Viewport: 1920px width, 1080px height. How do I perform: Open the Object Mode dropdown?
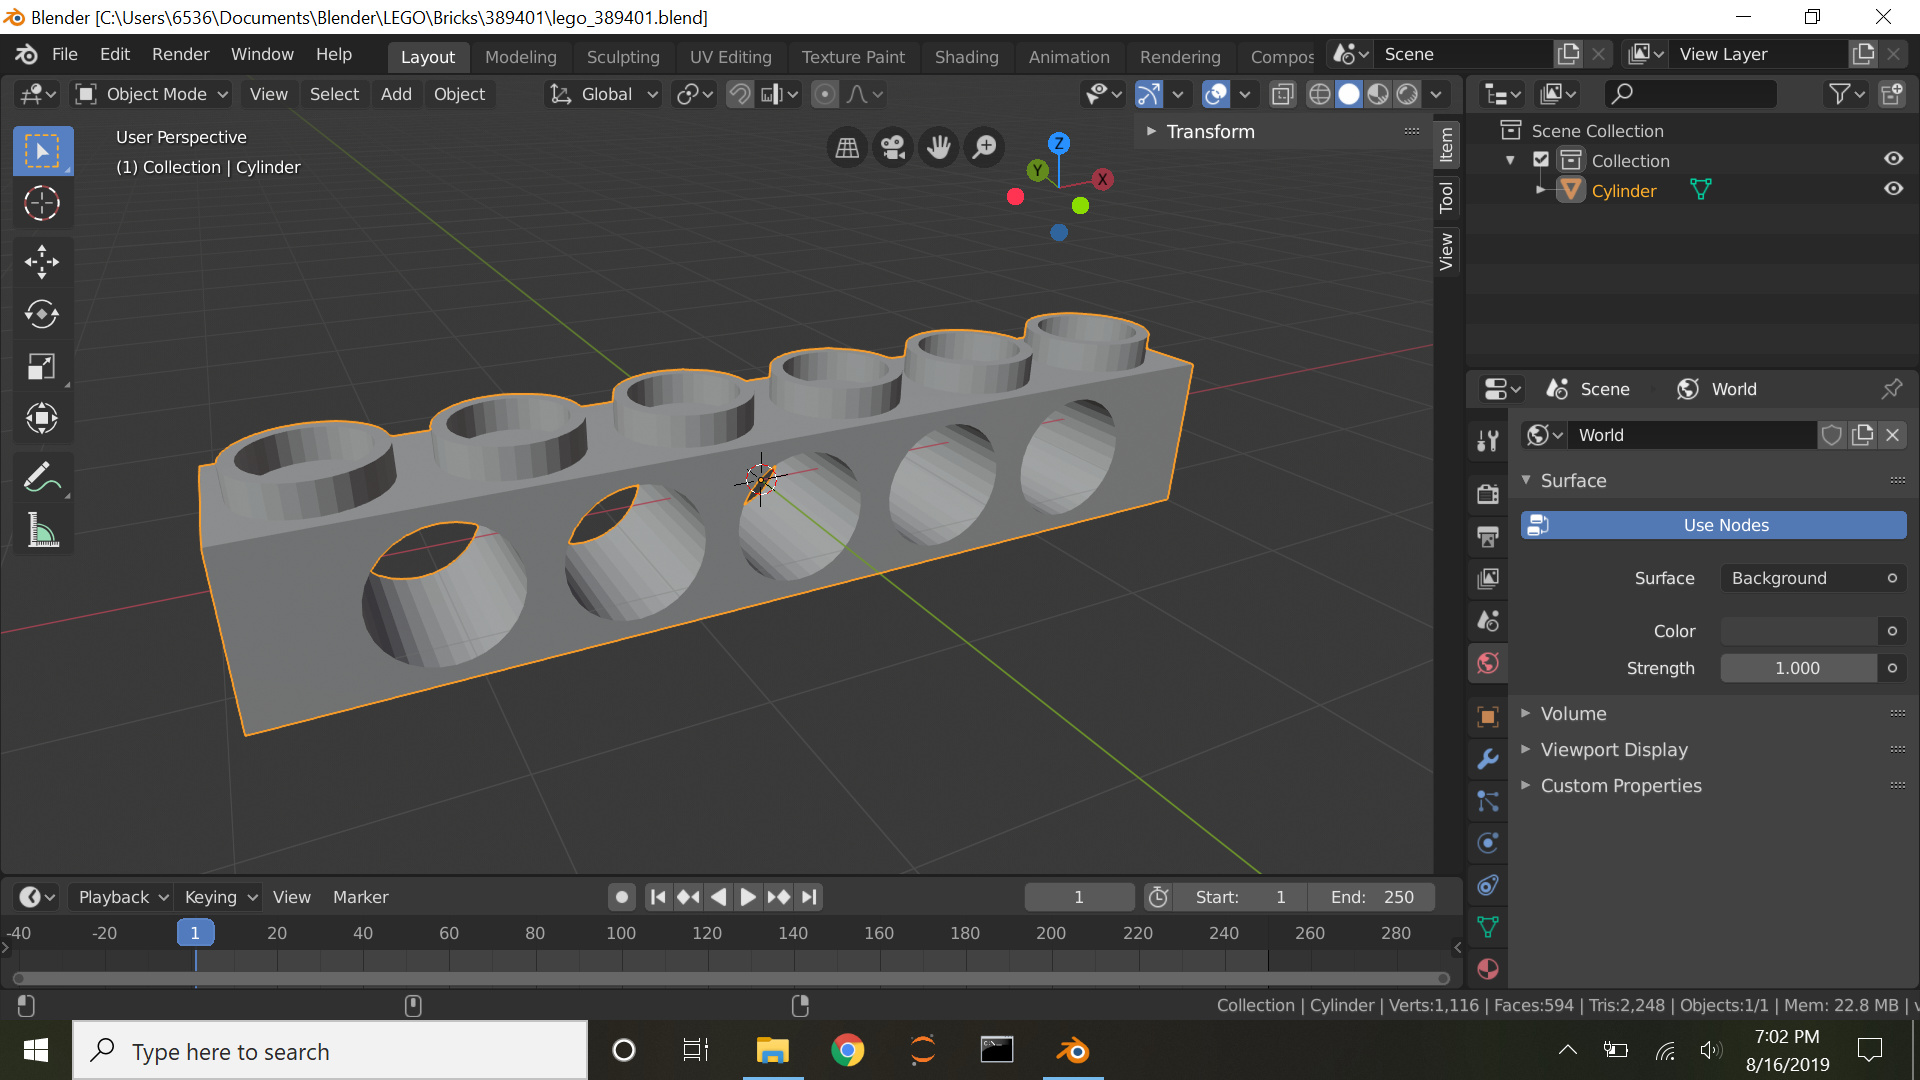(150, 93)
